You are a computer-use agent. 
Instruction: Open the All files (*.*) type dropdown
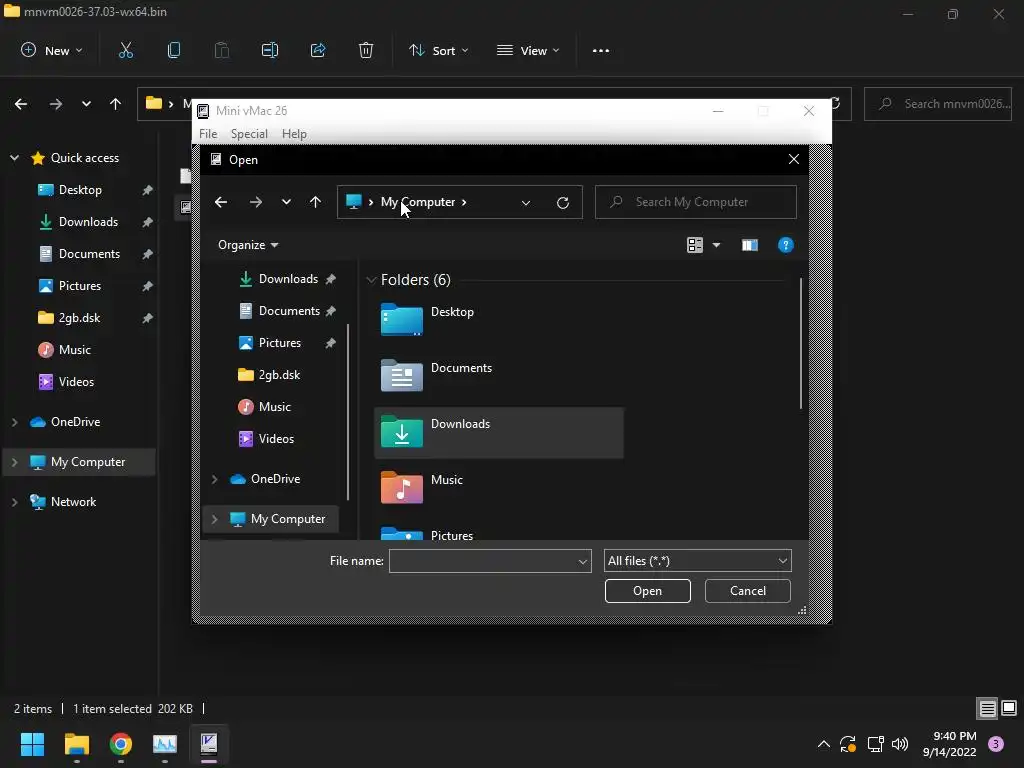[x=697, y=561]
